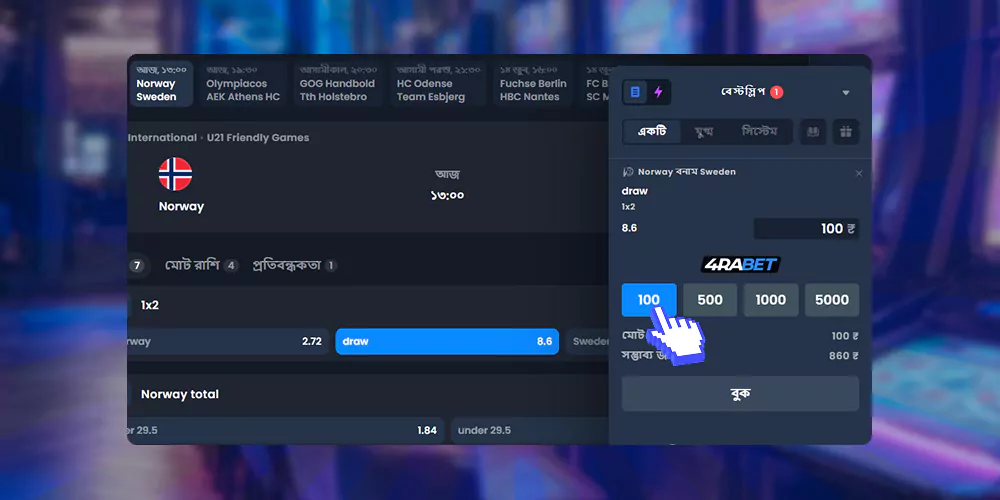Pick the under 29.5 Norway total odds
The width and height of the screenshot is (1000, 500).
tap(529, 430)
